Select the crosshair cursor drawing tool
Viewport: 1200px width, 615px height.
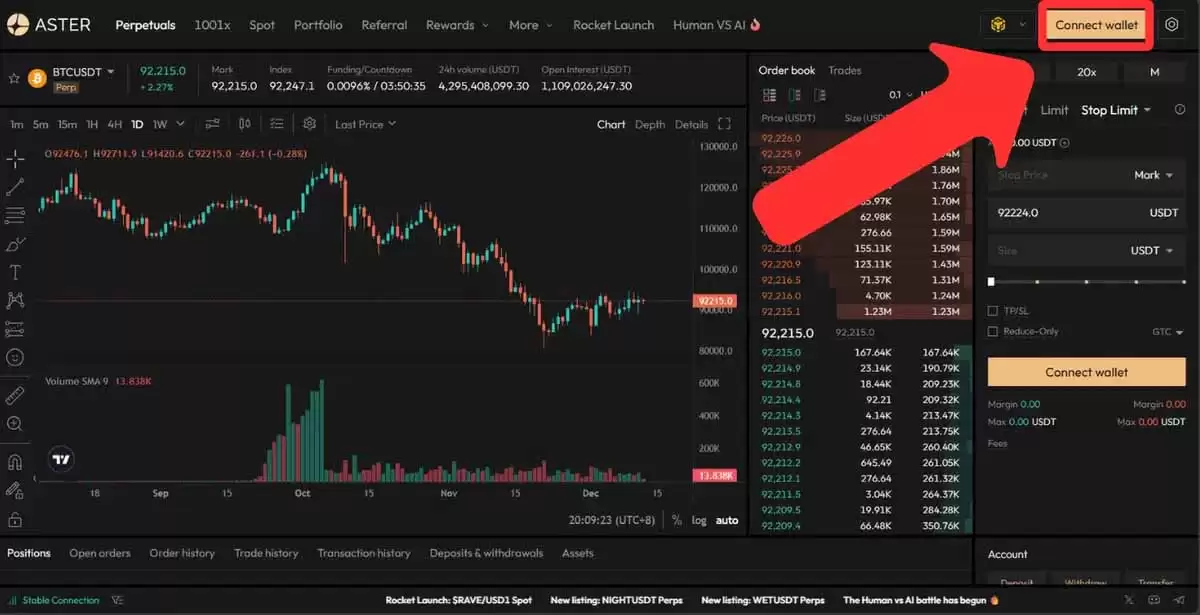pyautogui.click(x=15, y=158)
